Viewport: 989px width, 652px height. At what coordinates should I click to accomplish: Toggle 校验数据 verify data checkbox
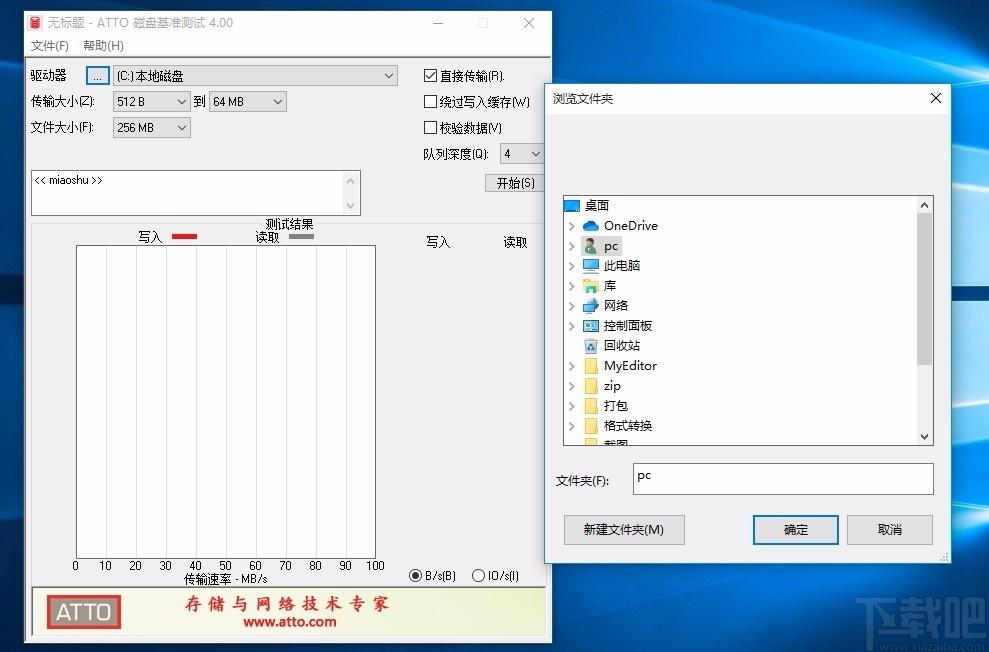pyautogui.click(x=430, y=128)
